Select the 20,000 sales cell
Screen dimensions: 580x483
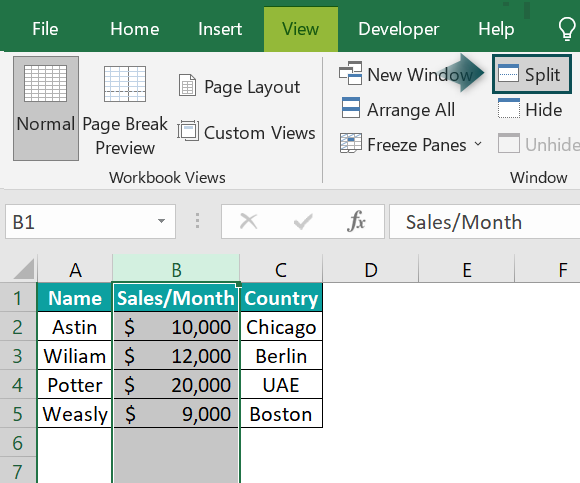point(176,384)
